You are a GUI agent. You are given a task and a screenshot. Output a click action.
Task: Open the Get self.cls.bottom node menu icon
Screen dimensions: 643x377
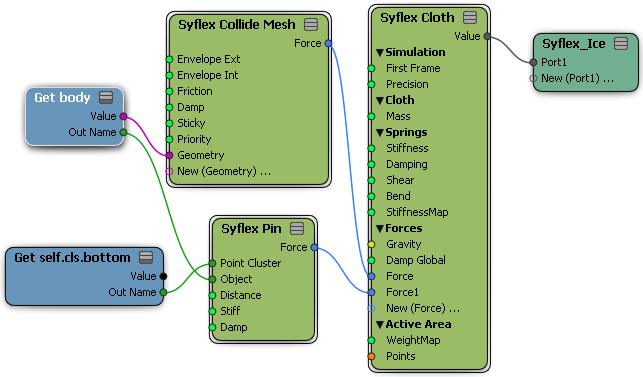tap(146, 258)
